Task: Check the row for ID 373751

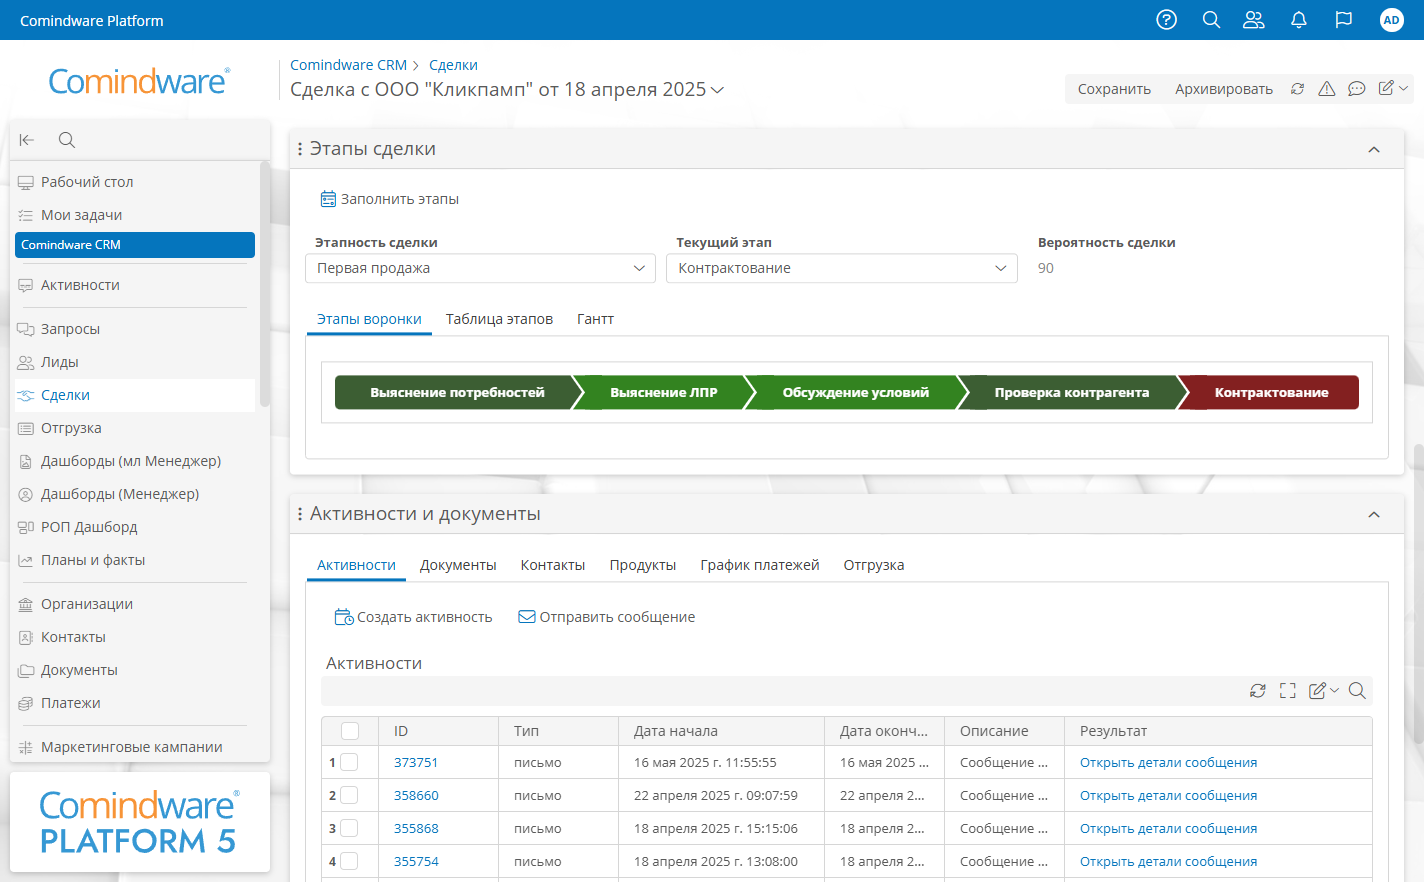Action: [x=349, y=762]
